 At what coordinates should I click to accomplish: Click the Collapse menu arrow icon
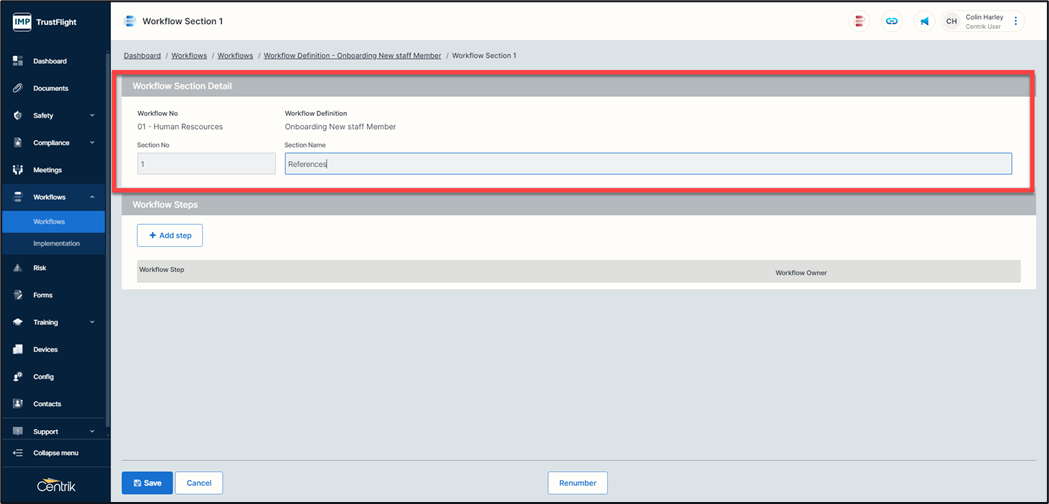pos(18,453)
